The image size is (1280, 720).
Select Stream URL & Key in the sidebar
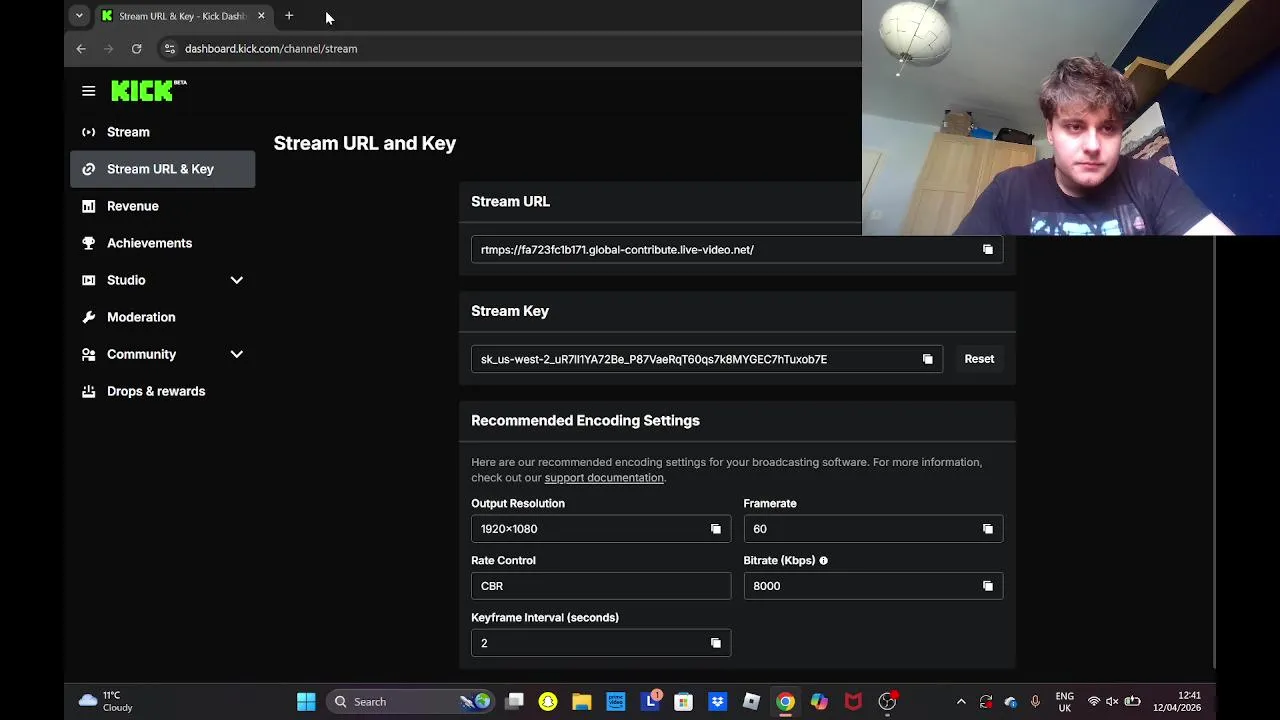(x=162, y=169)
